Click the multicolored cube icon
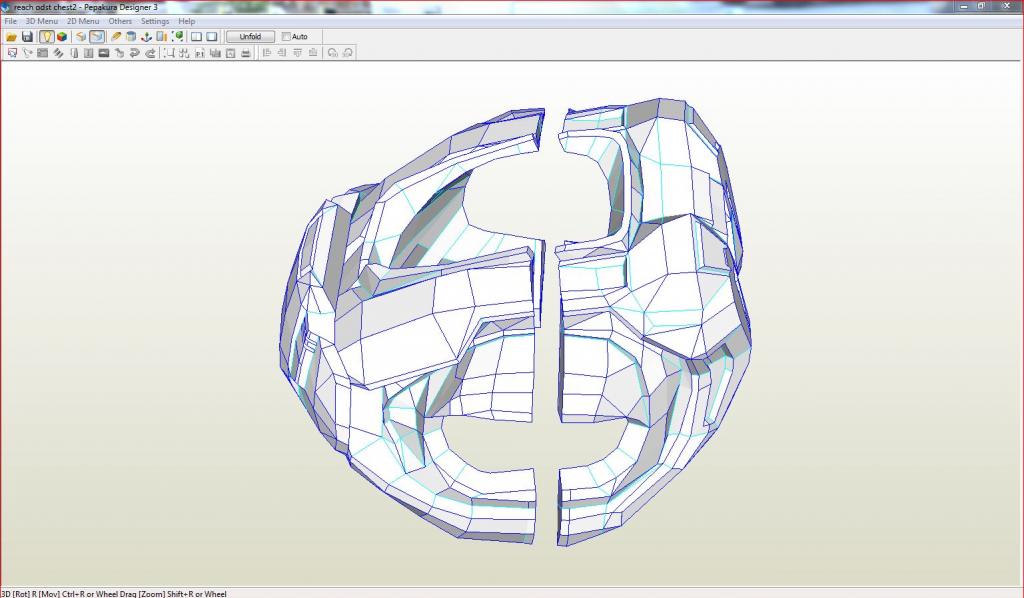The image size is (1024, 598). [61, 37]
